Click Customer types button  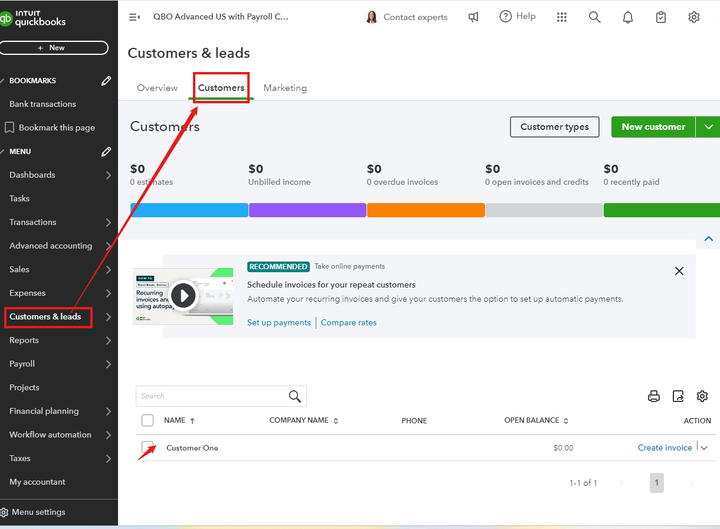(x=554, y=127)
